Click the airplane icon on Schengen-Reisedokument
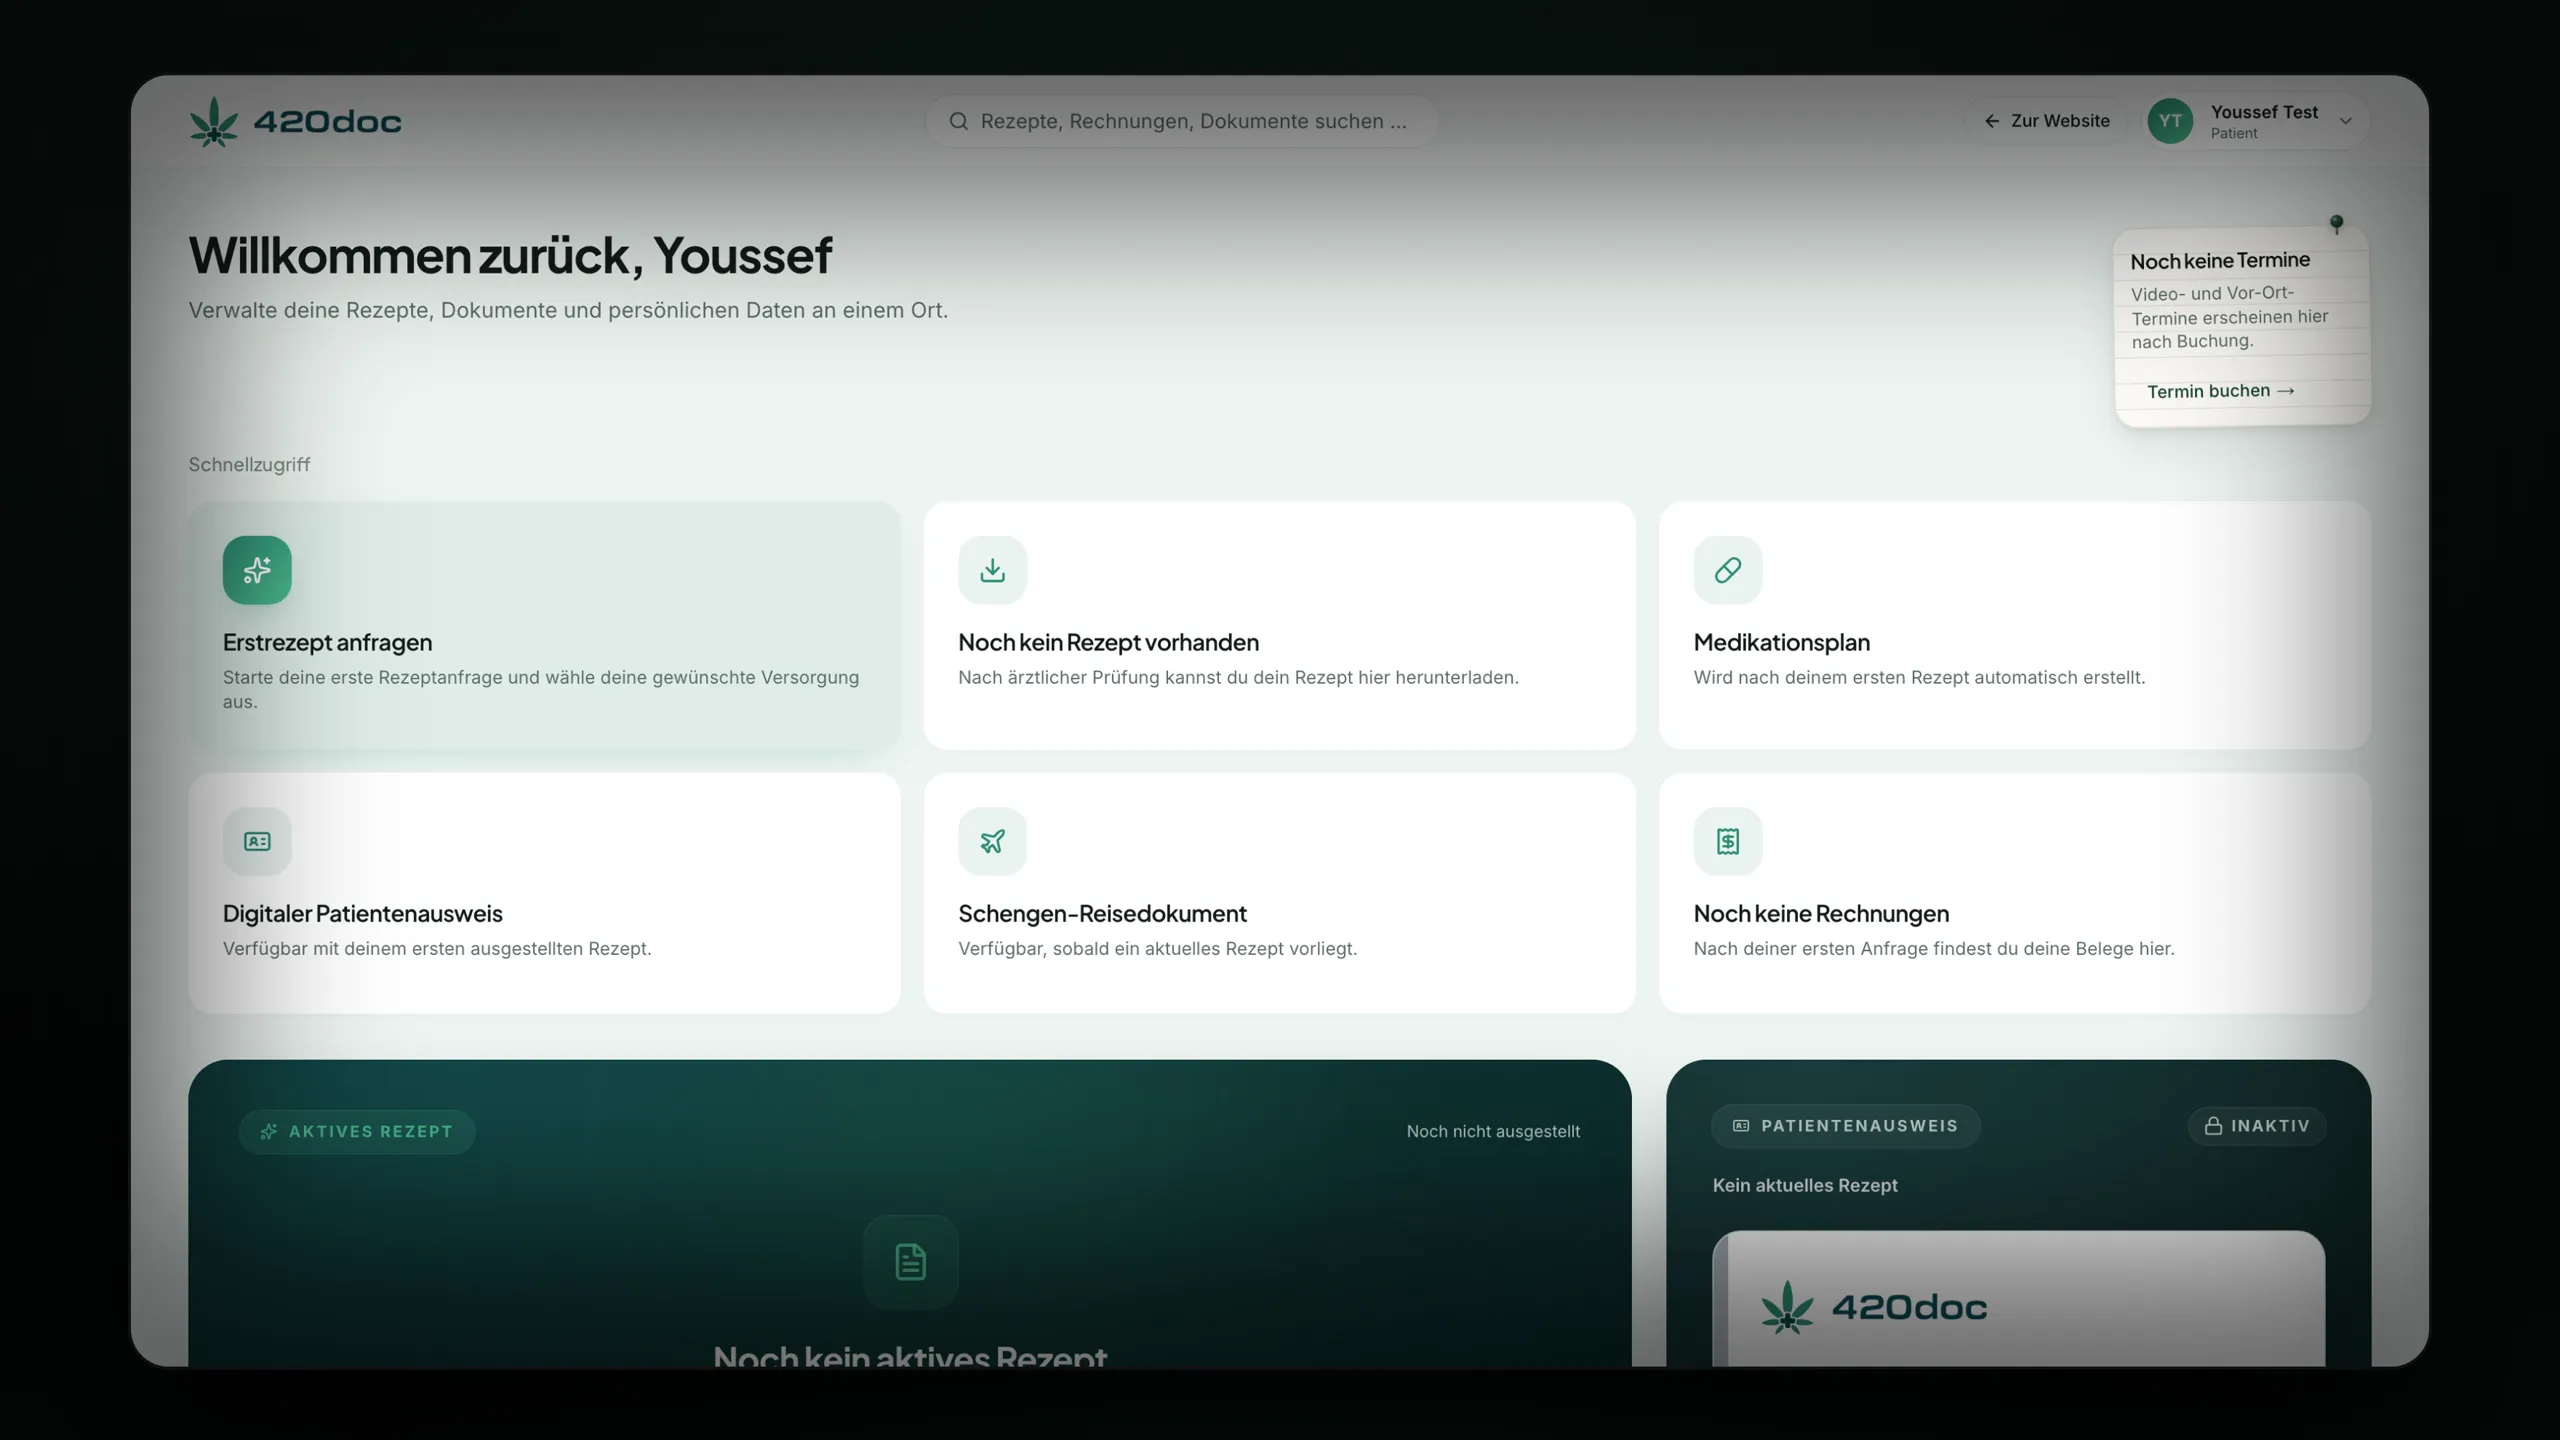This screenshot has height=1440, width=2560. 992,841
